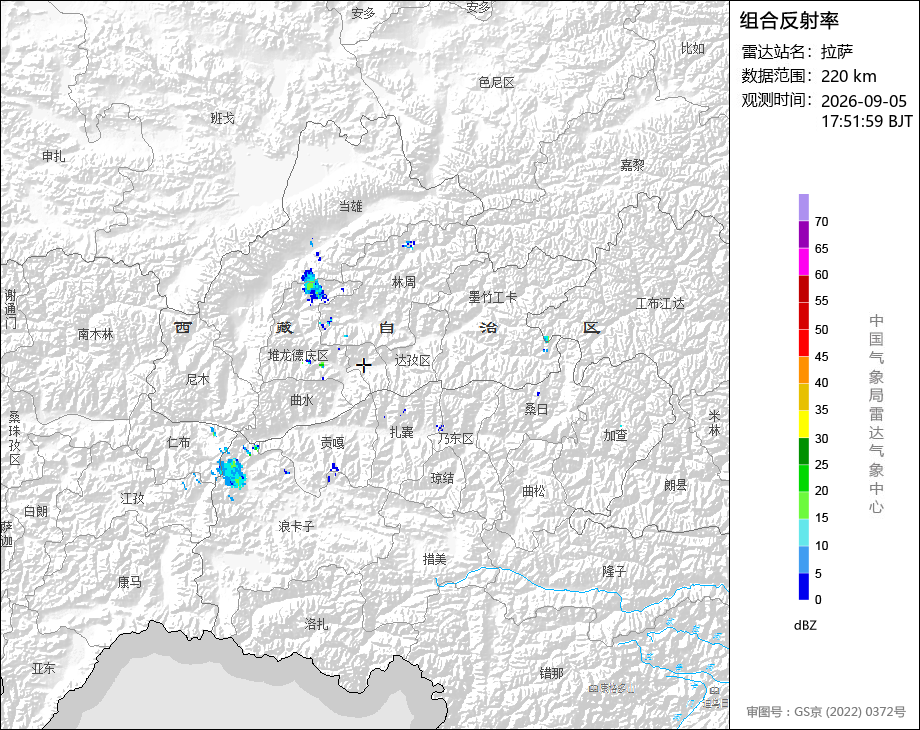The image size is (920, 730).
Task: Click the 桑珠孜区 place label
Action: tap(15, 438)
